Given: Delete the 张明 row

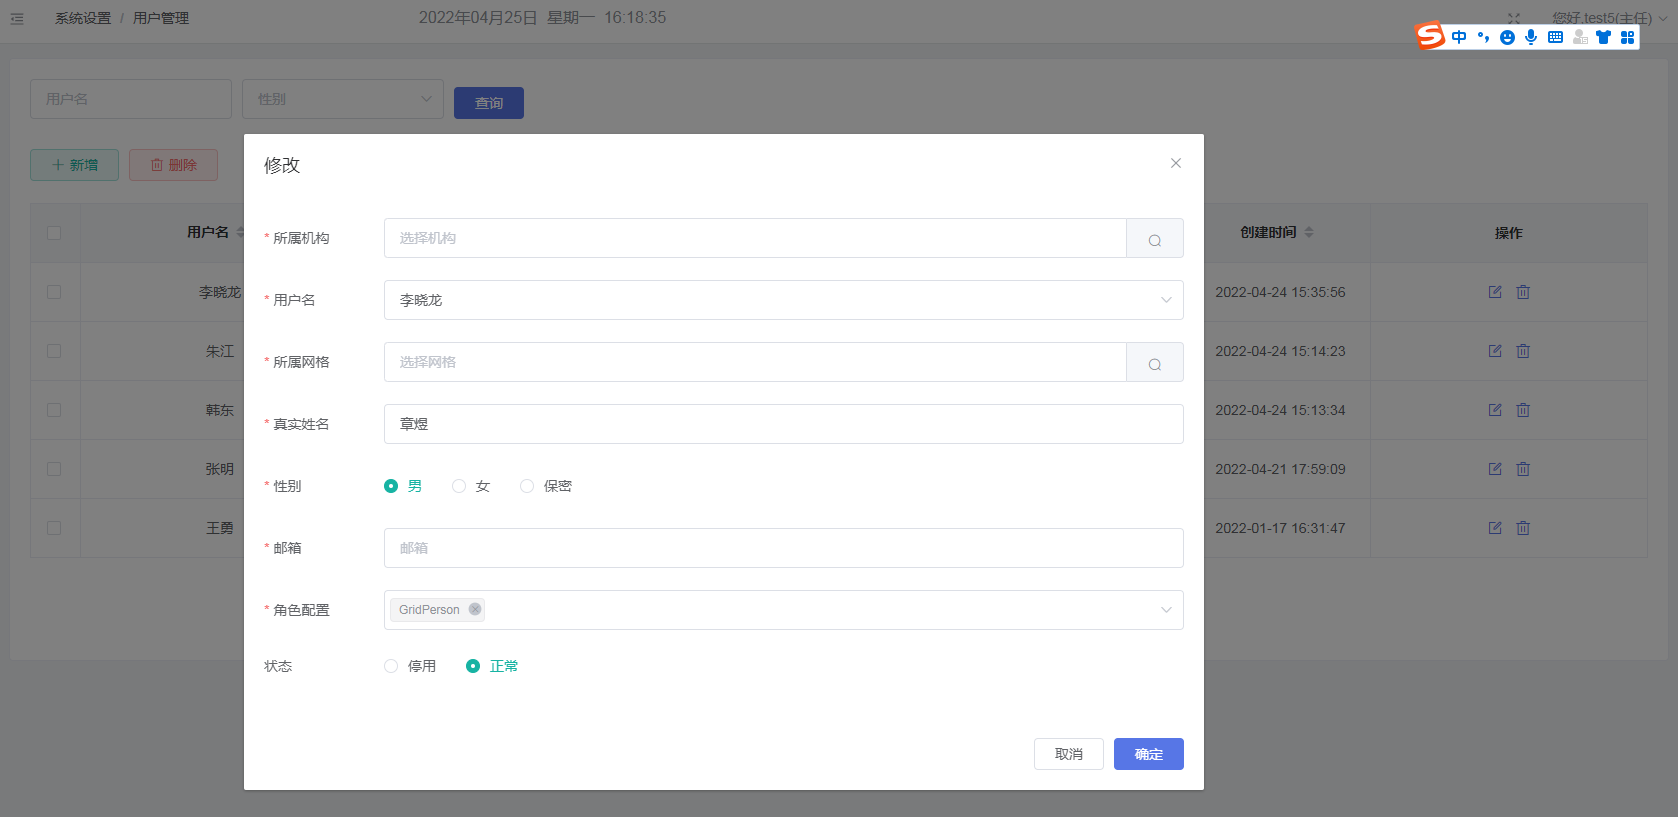Looking at the screenshot, I should coord(1523,469).
